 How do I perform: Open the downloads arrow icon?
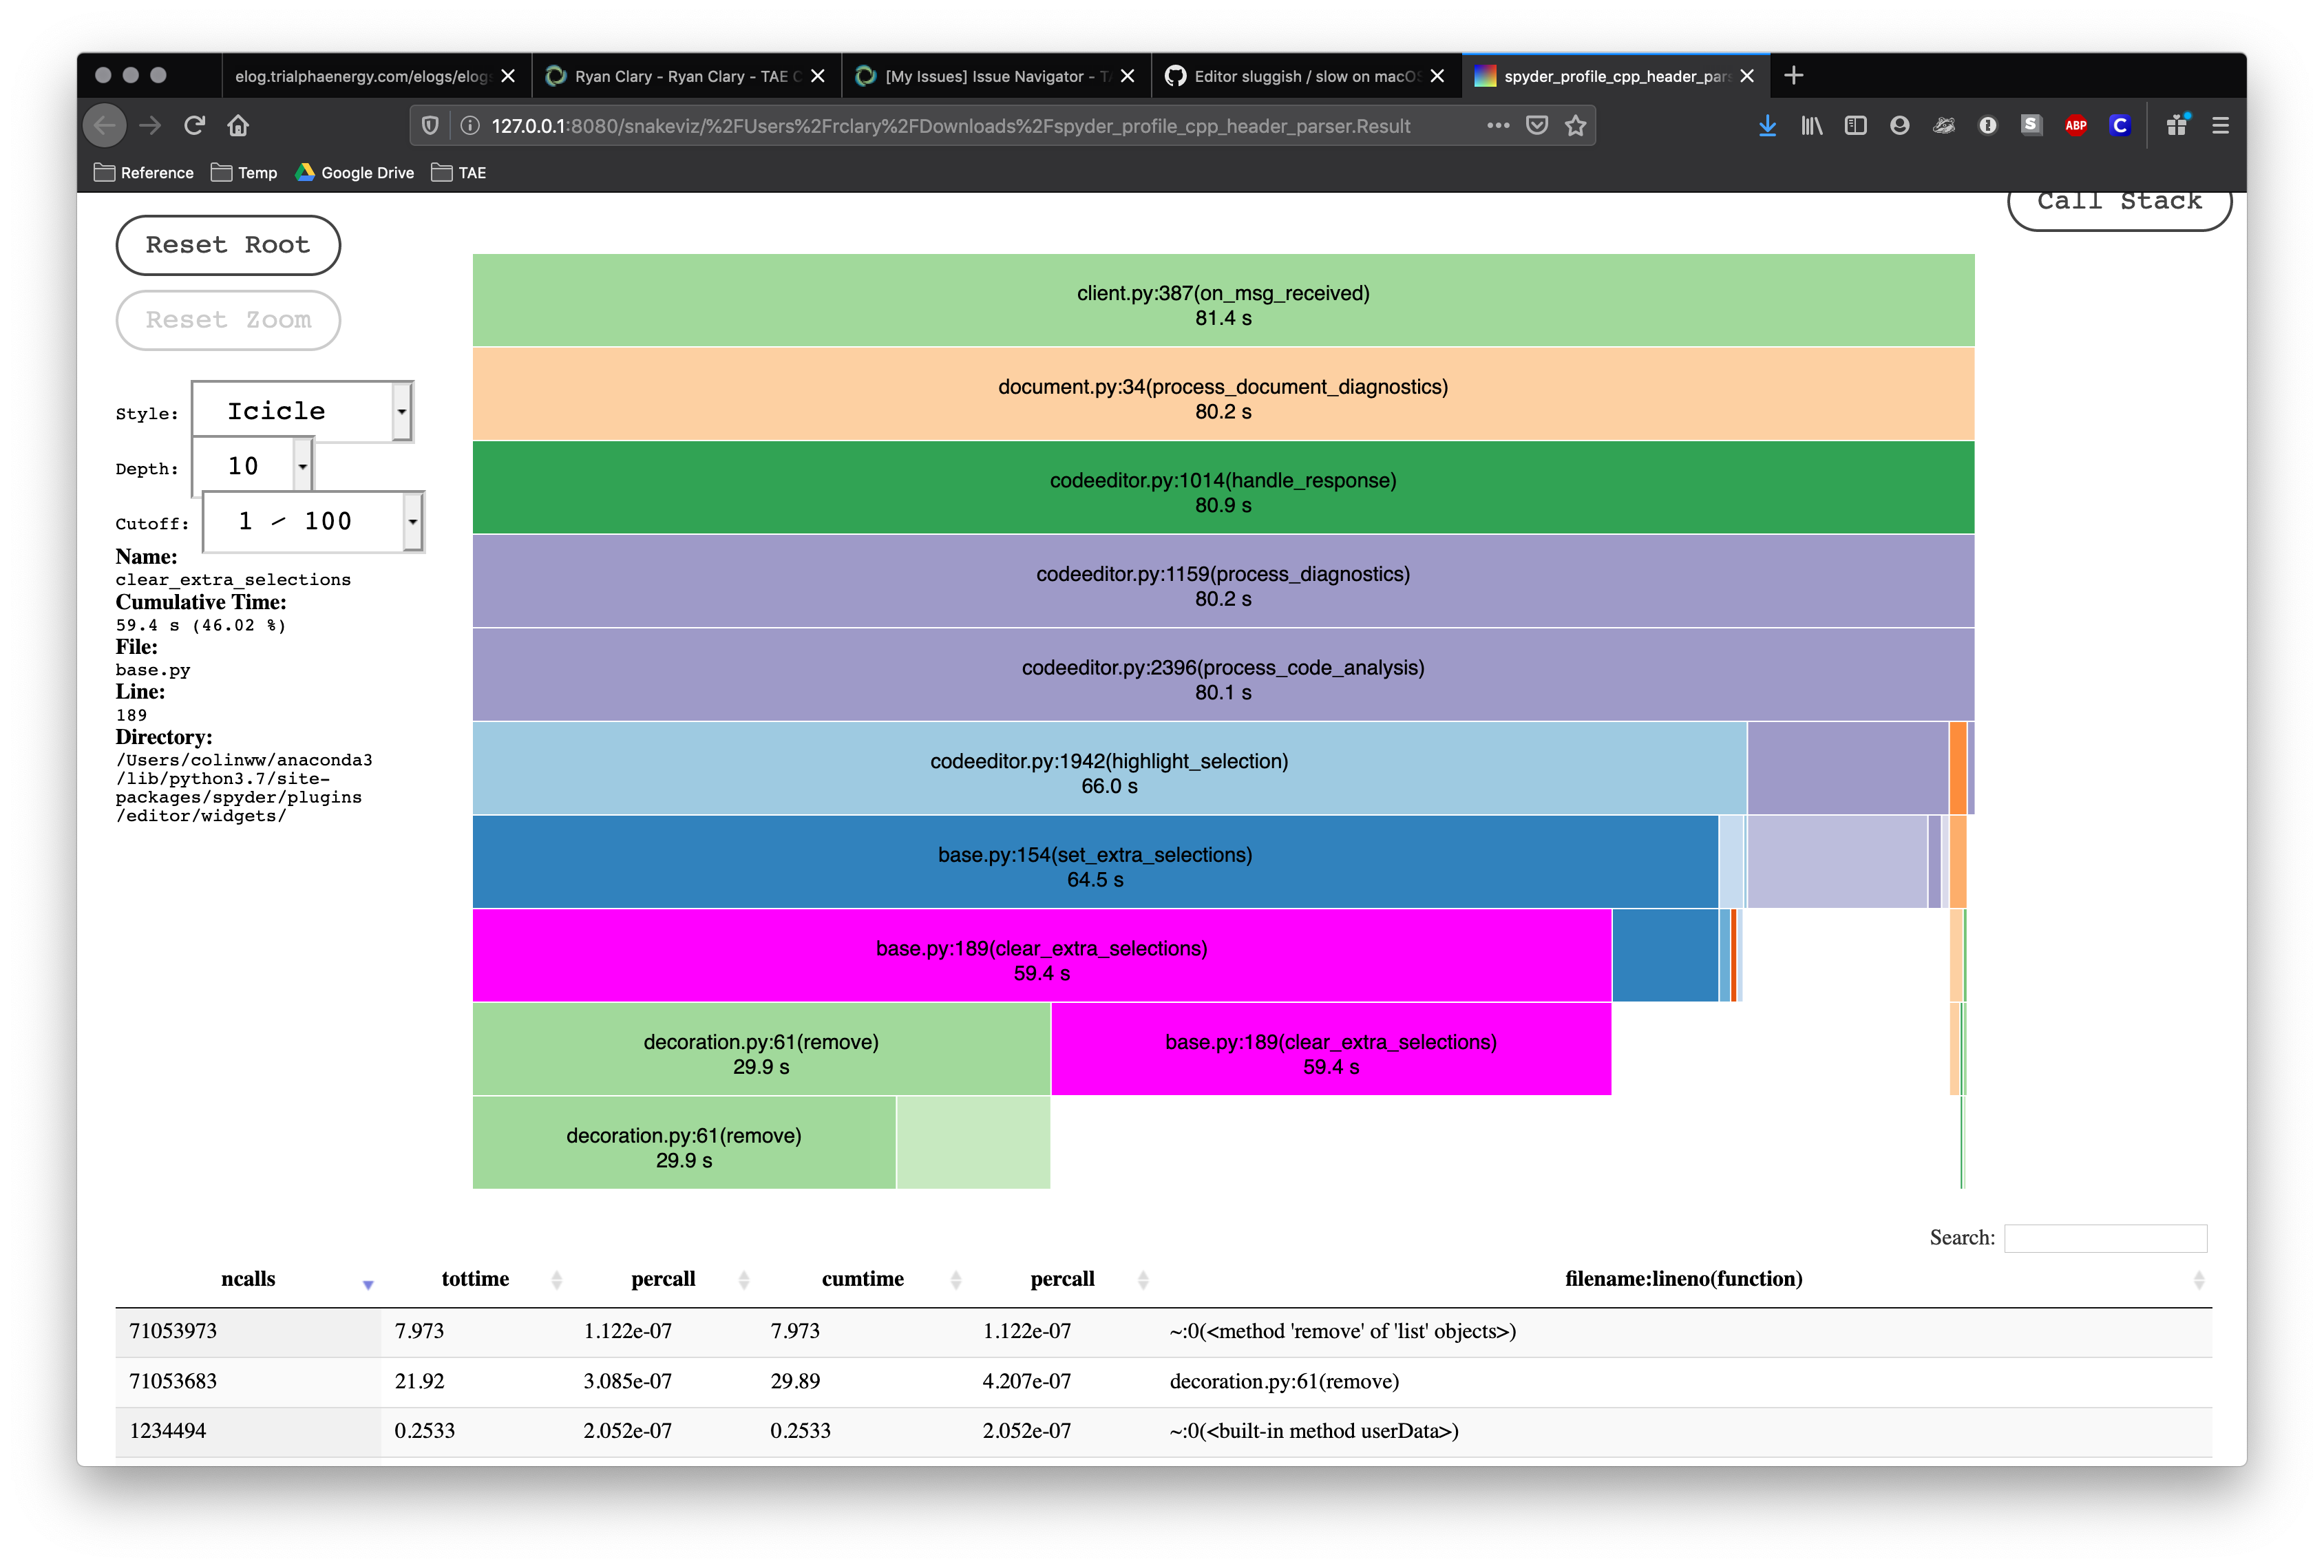click(1767, 125)
